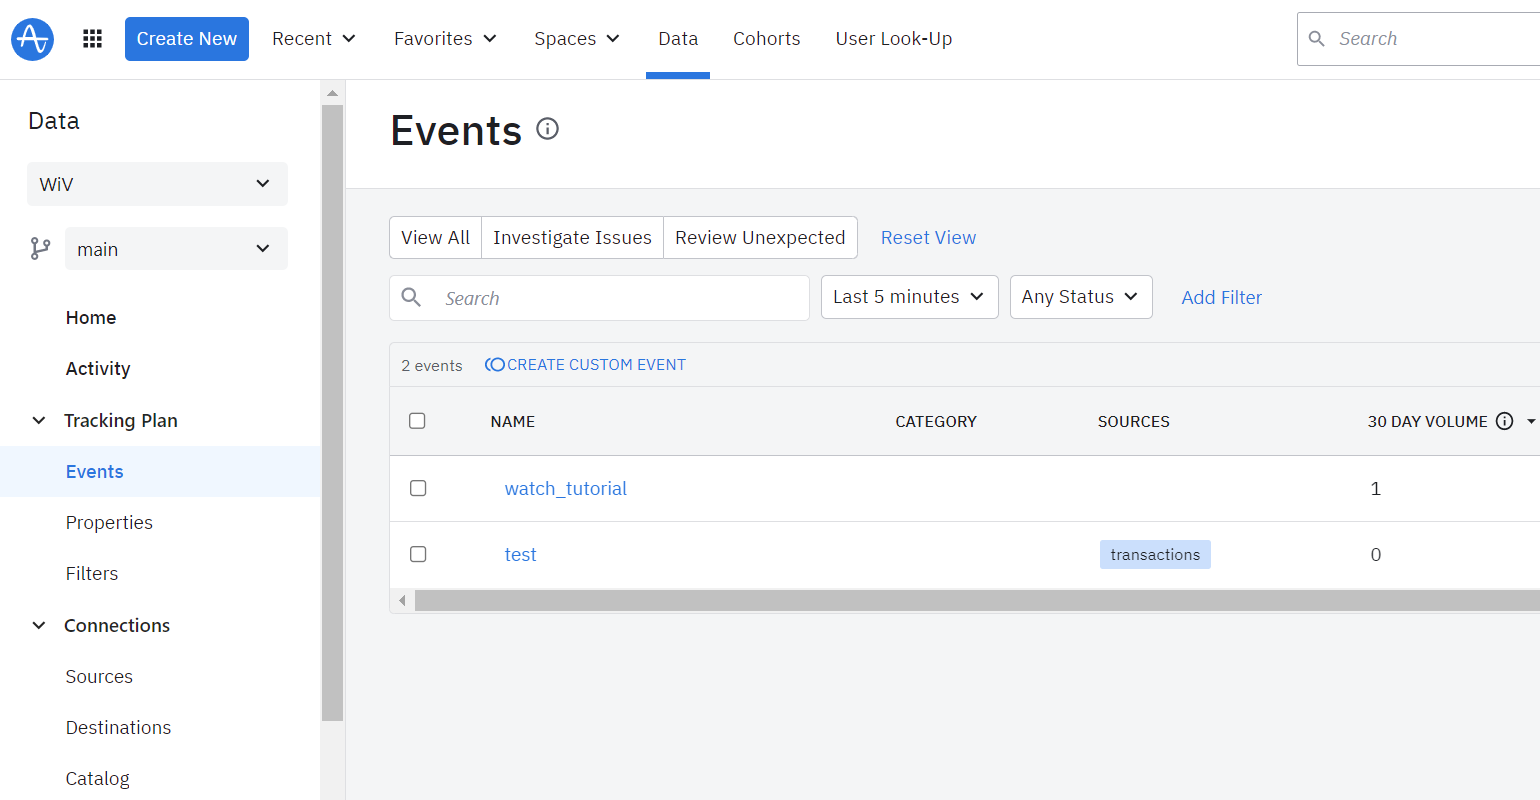Viewport: 1540px width, 800px height.
Task: Click the CATEGORY column header
Action: click(936, 422)
